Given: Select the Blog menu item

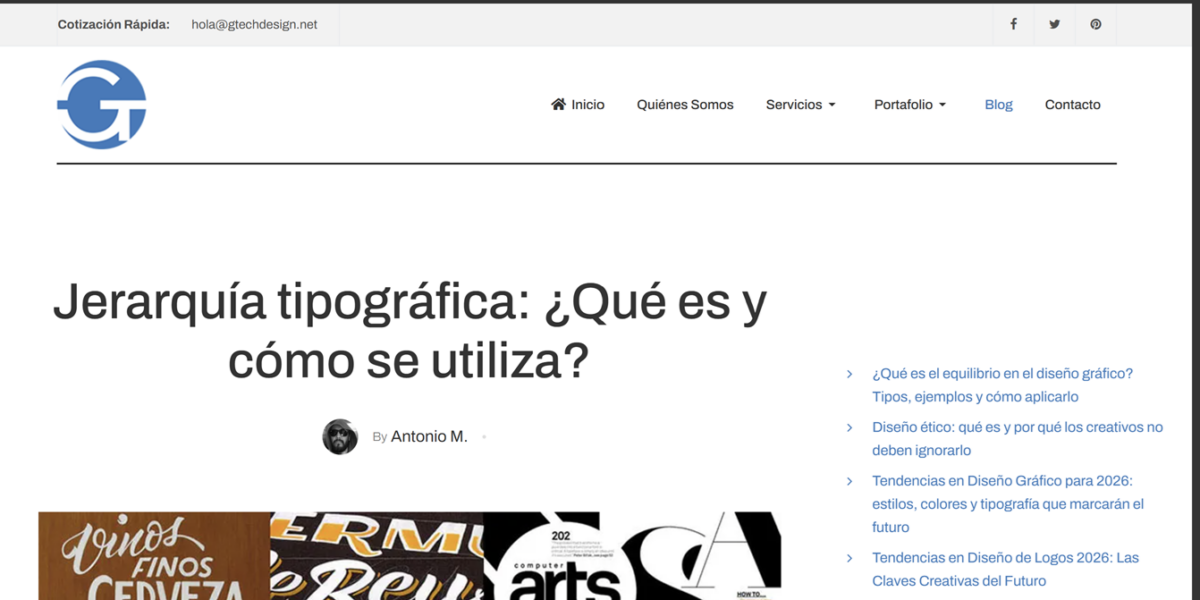Looking at the screenshot, I should 999,105.
